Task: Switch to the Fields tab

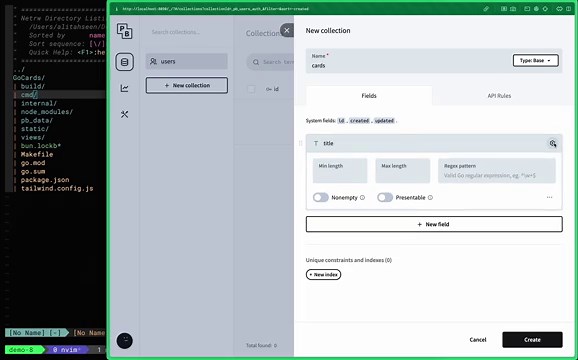Action: 369,96
